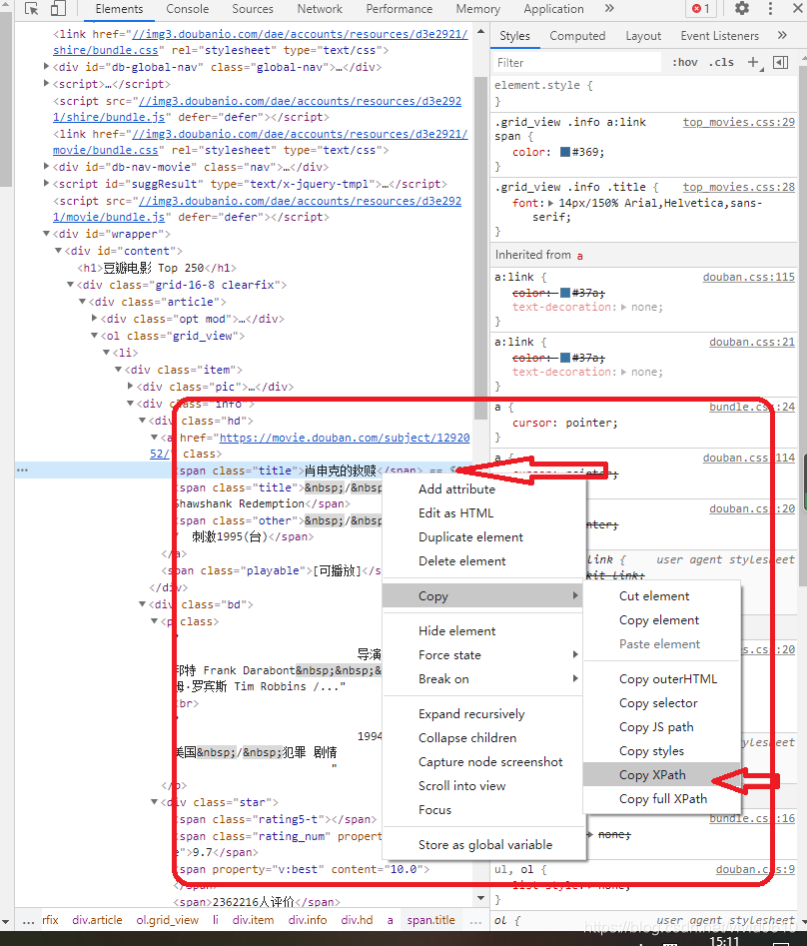The image size is (807, 946).
Task: Select Add attribute in context menu
Action: [x=457, y=489]
